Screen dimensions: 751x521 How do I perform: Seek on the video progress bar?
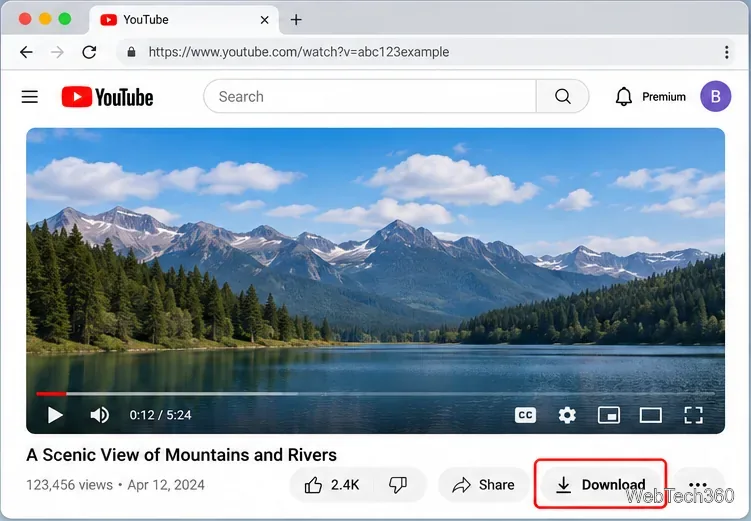point(376,394)
